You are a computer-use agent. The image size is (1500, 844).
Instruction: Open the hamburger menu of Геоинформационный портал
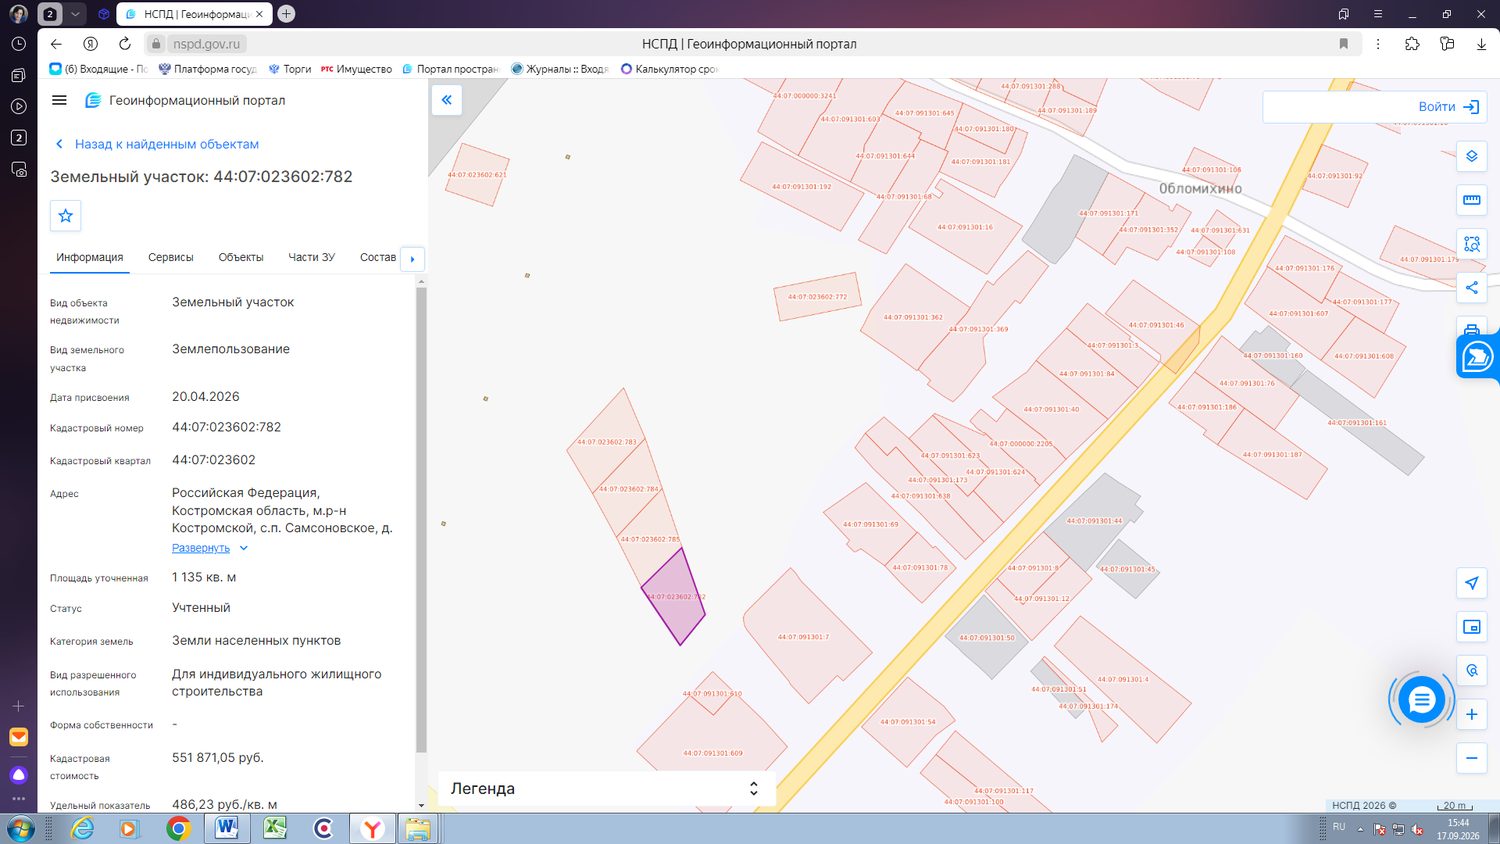[x=59, y=100]
